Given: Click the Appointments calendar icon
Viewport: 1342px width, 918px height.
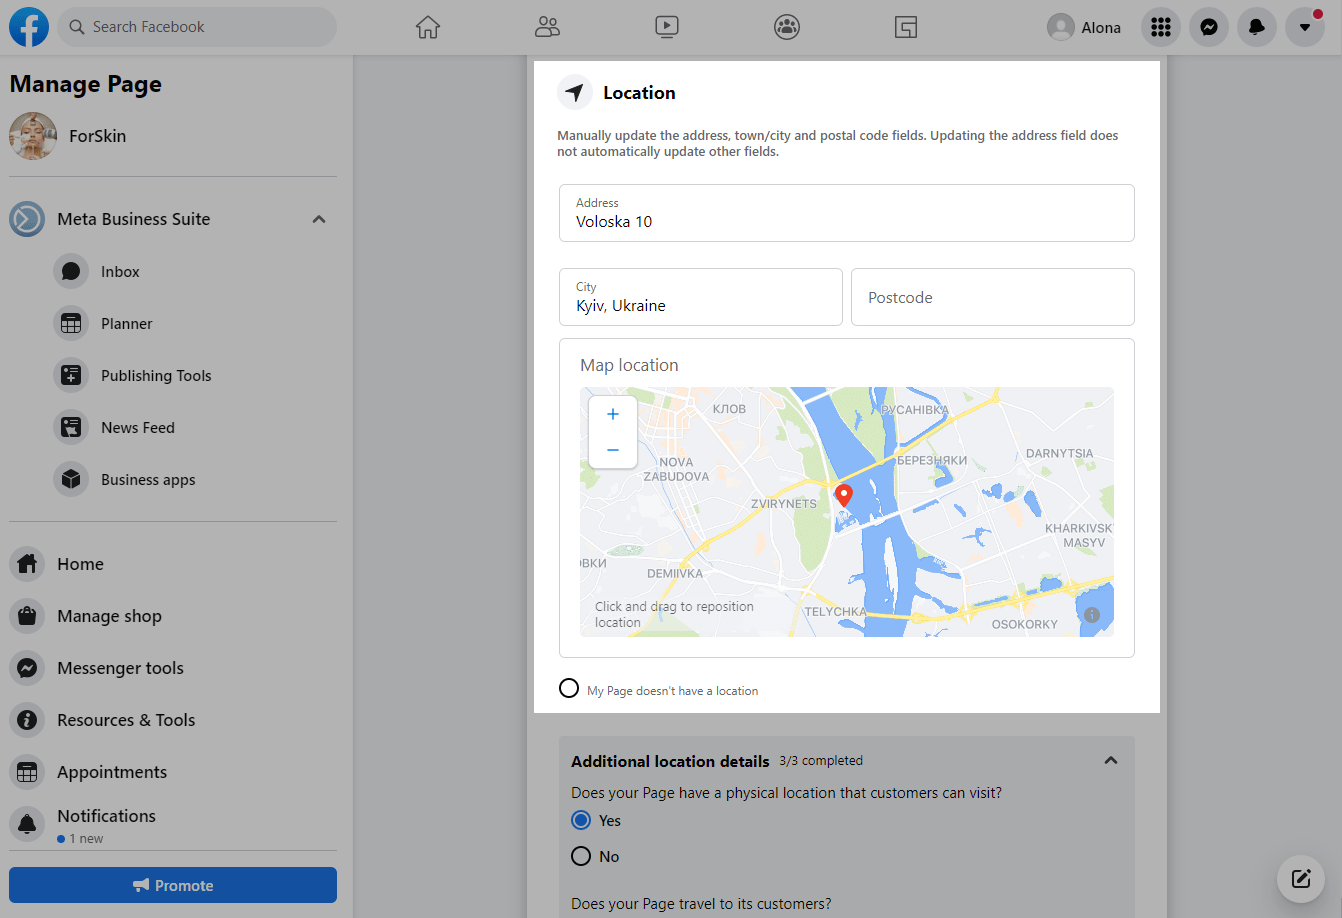Looking at the screenshot, I should [27, 772].
